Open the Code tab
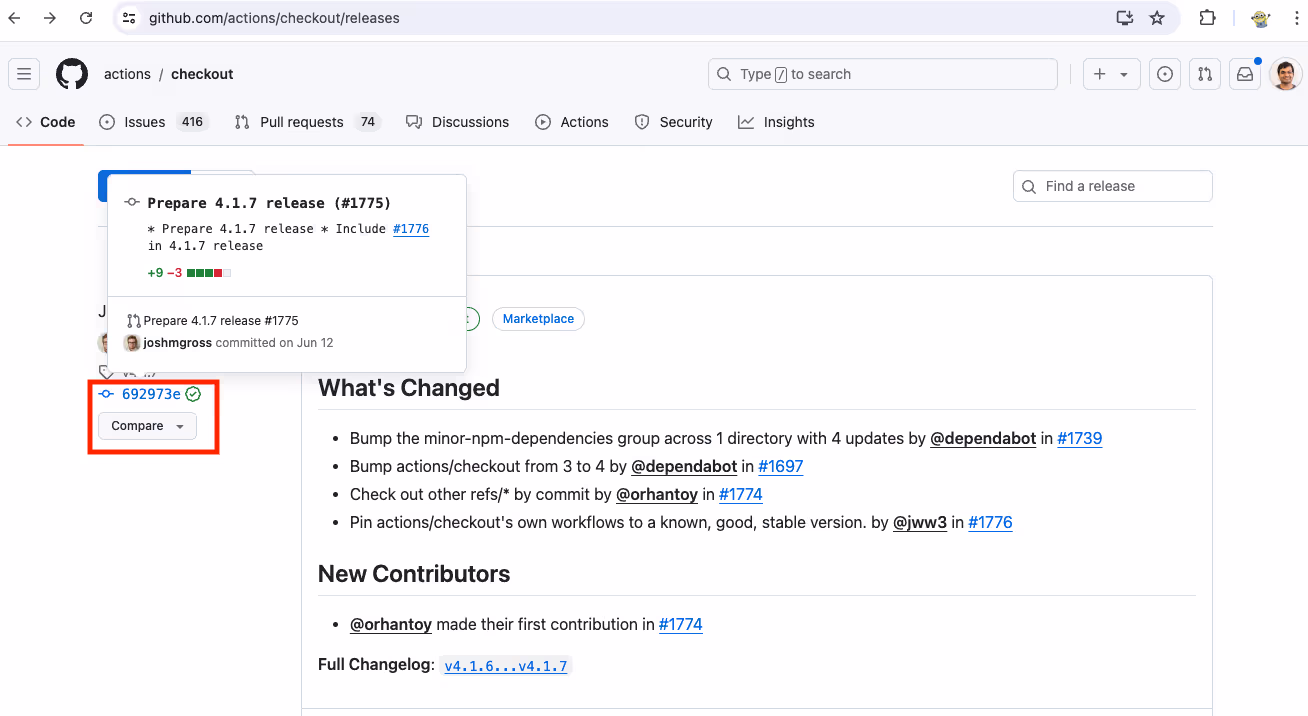The height and width of the screenshot is (716, 1308). pyautogui.click(x=46, y=122)
